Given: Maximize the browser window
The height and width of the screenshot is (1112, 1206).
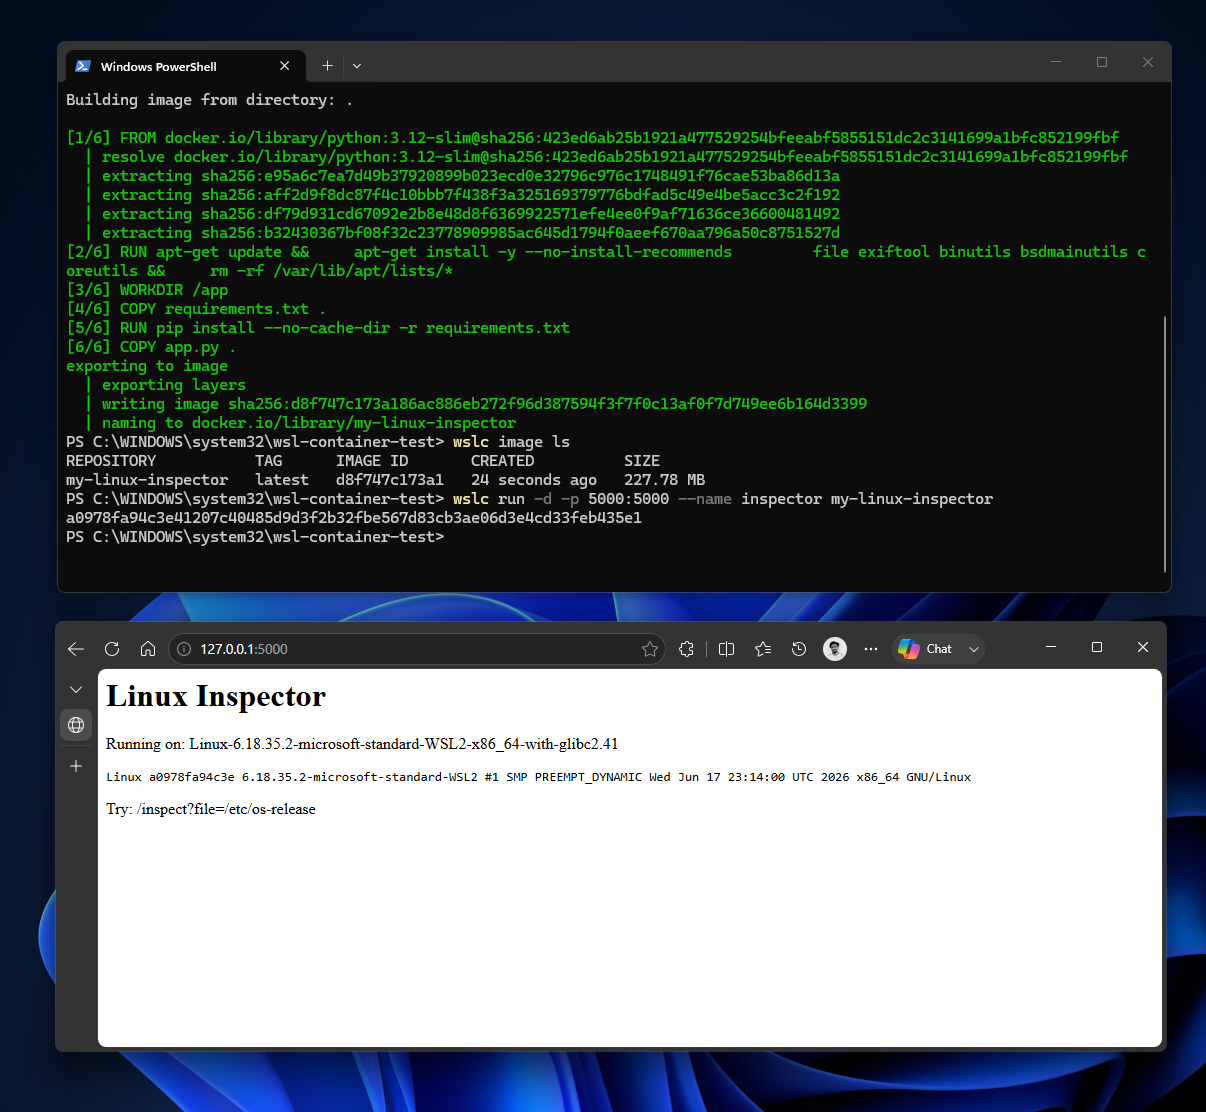Looking at the screenshot, I should pyautogui.click(x=1097, y=647).
